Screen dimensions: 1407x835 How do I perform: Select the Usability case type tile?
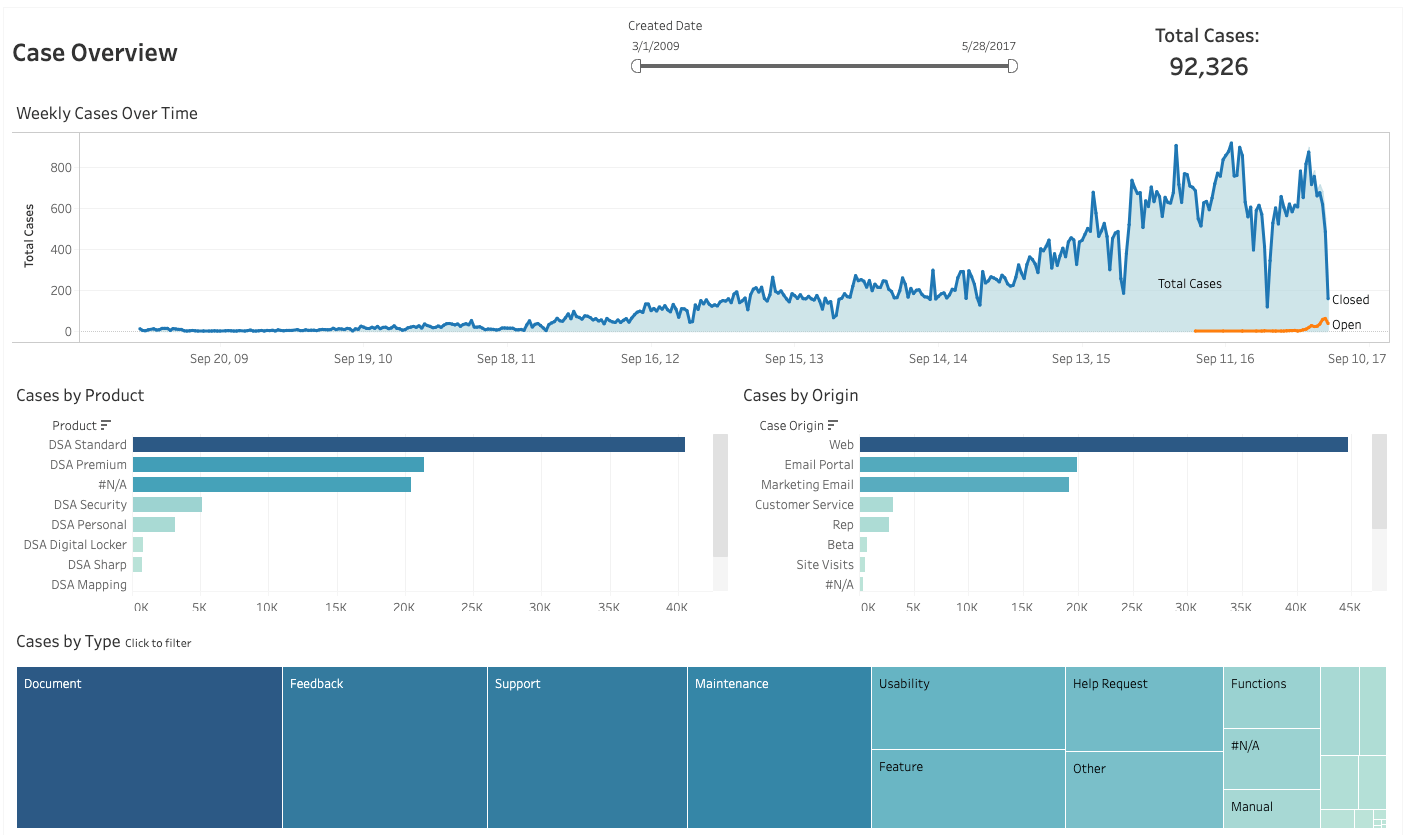(x=967, y=708)
